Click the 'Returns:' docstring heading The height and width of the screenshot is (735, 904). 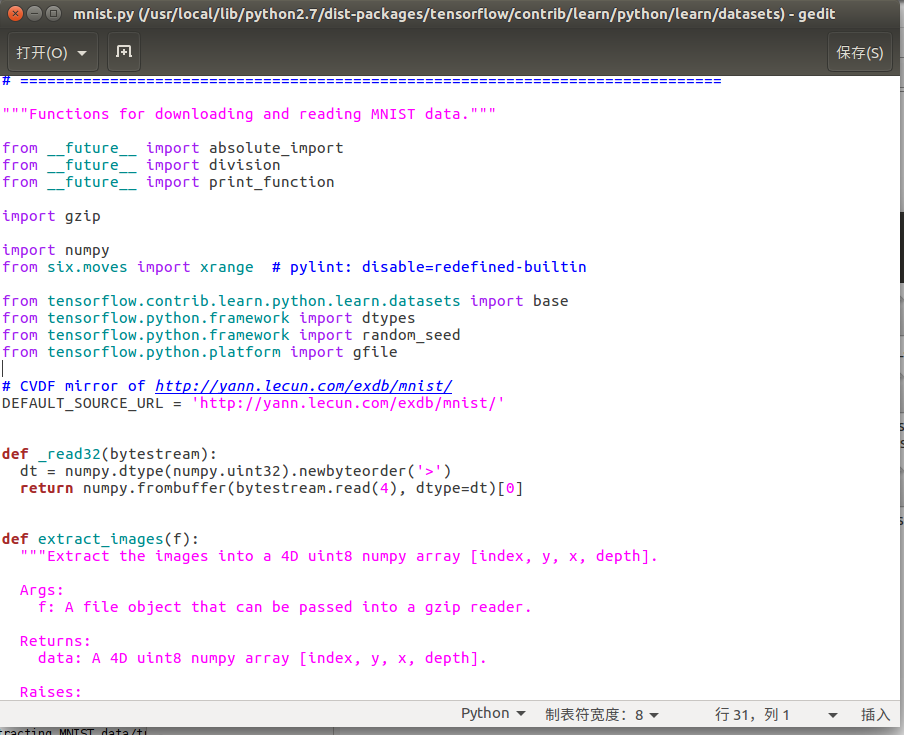[x=55, y=641]
